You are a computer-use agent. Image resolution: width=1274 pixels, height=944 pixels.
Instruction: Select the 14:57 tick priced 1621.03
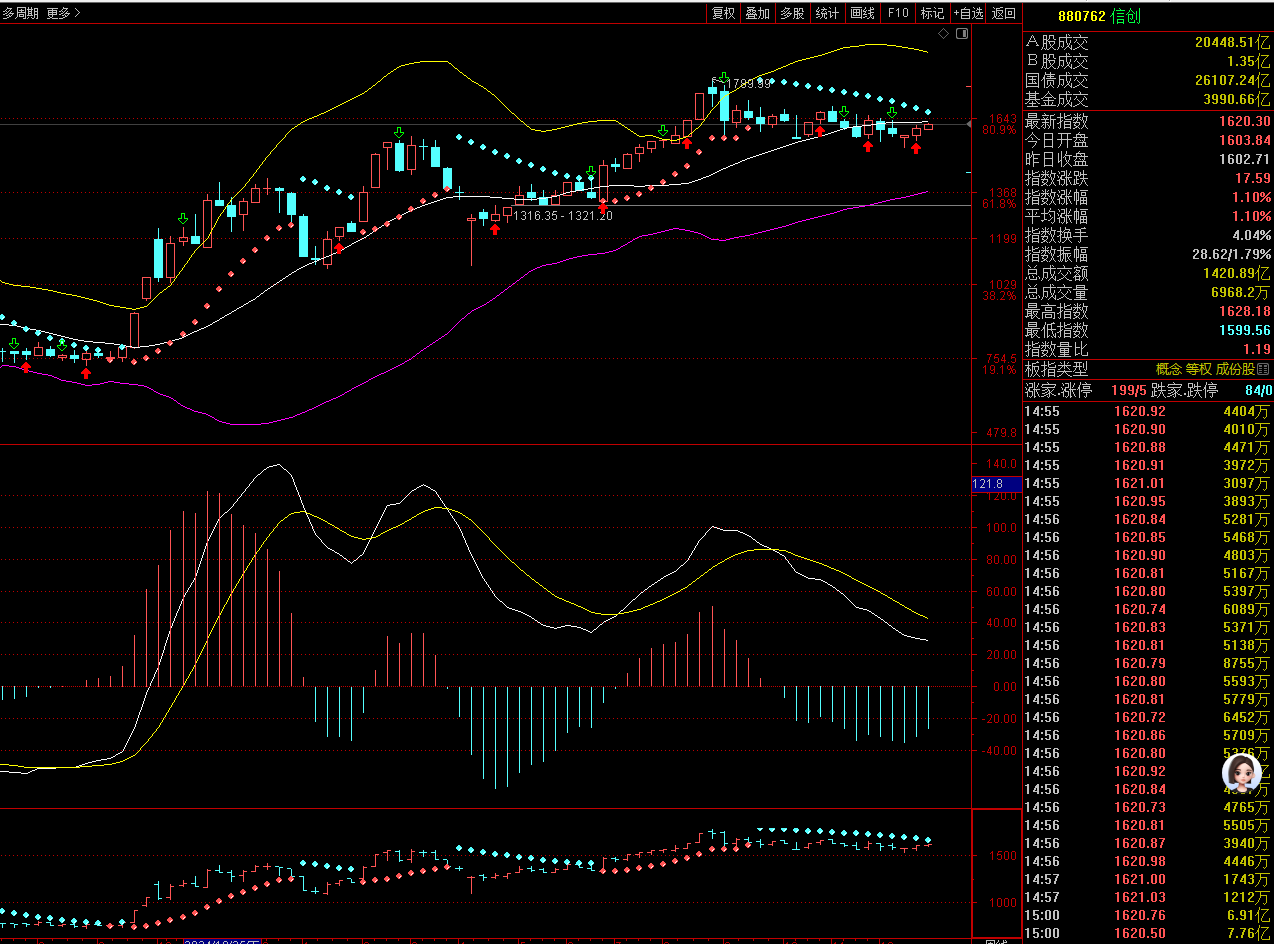[x=1148, y=897]
